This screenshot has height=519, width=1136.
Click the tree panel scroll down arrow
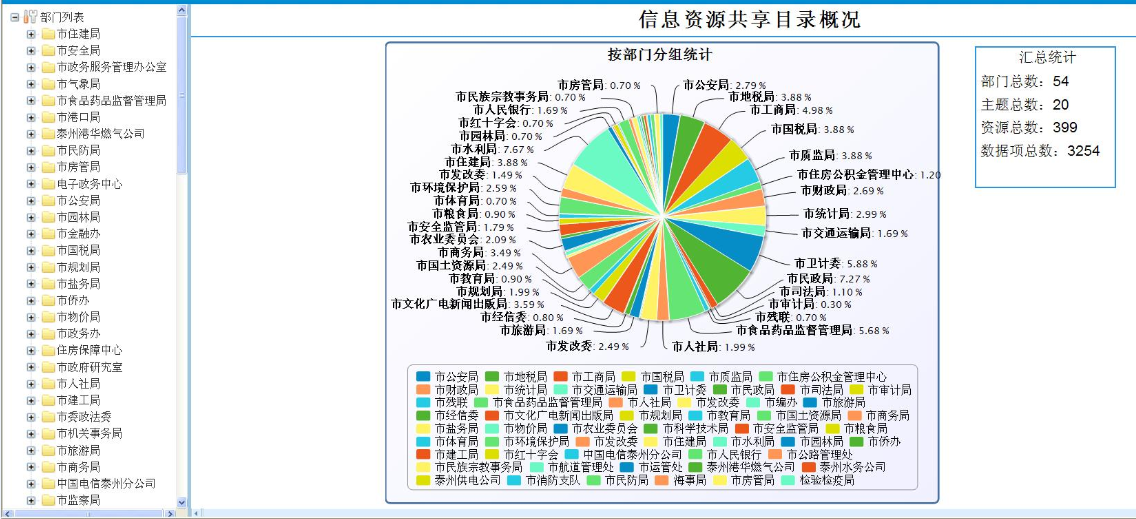click(x=182, y=502)
